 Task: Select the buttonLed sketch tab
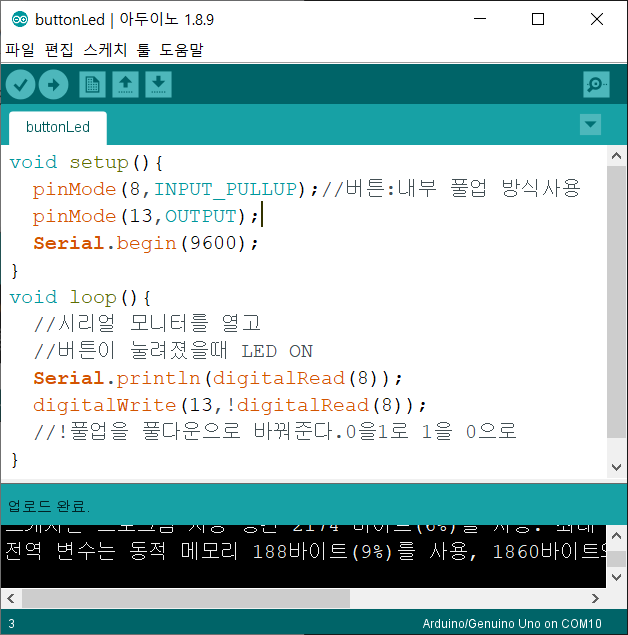click(58, 127)
